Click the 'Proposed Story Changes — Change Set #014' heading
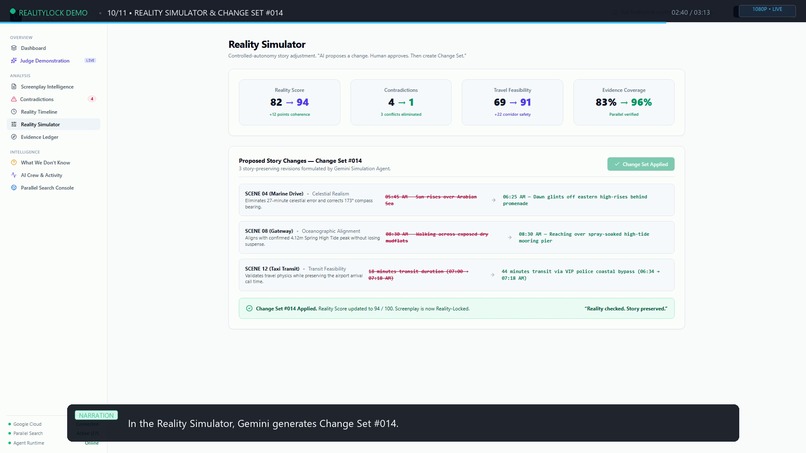The height and width of the screenshot is (453, 806). [x=300, y=160]
